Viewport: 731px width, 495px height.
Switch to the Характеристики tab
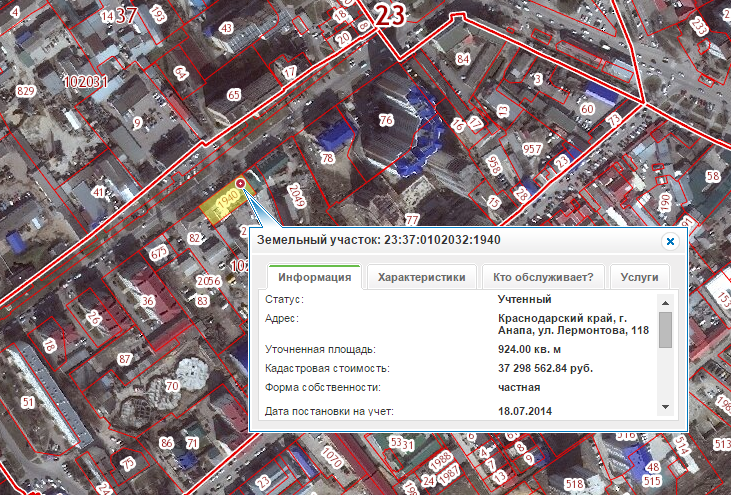pyautogui.click(x=421, y=277)
